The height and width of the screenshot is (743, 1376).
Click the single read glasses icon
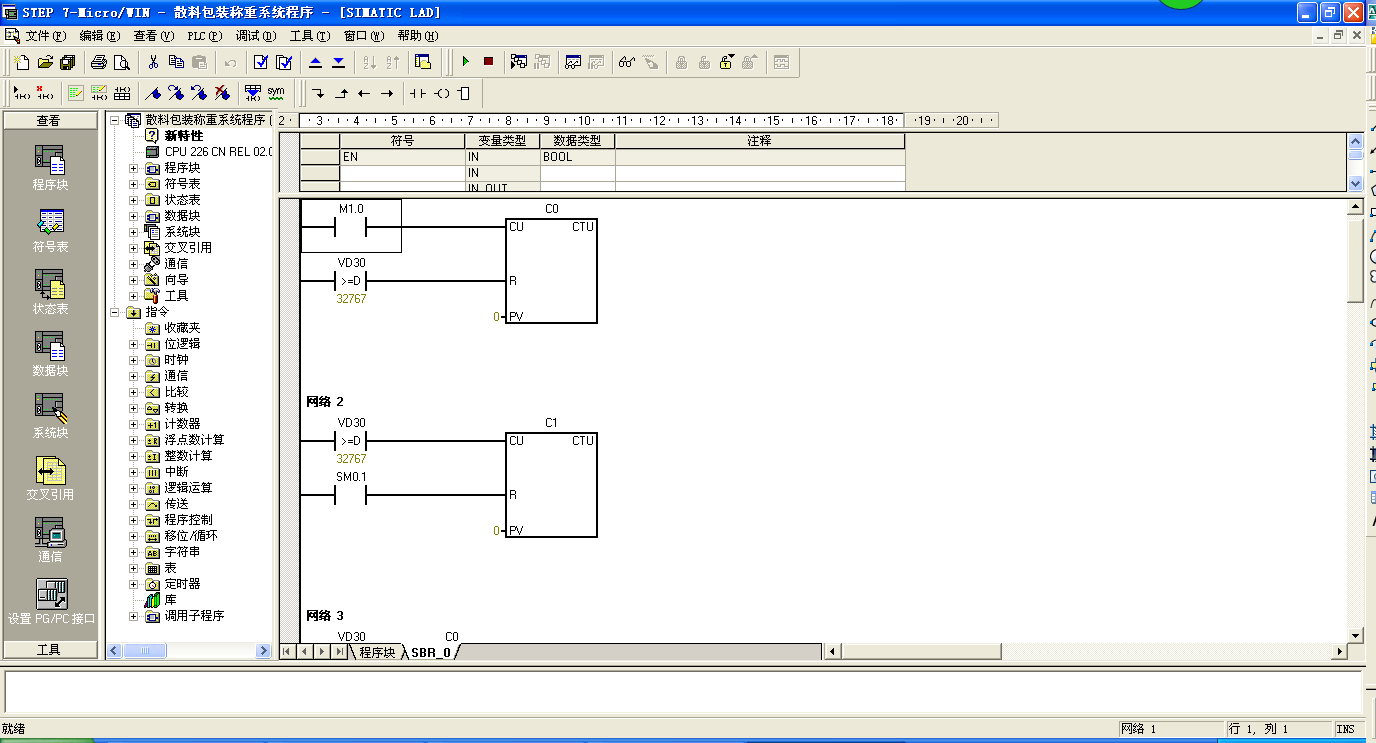[627, 62]
